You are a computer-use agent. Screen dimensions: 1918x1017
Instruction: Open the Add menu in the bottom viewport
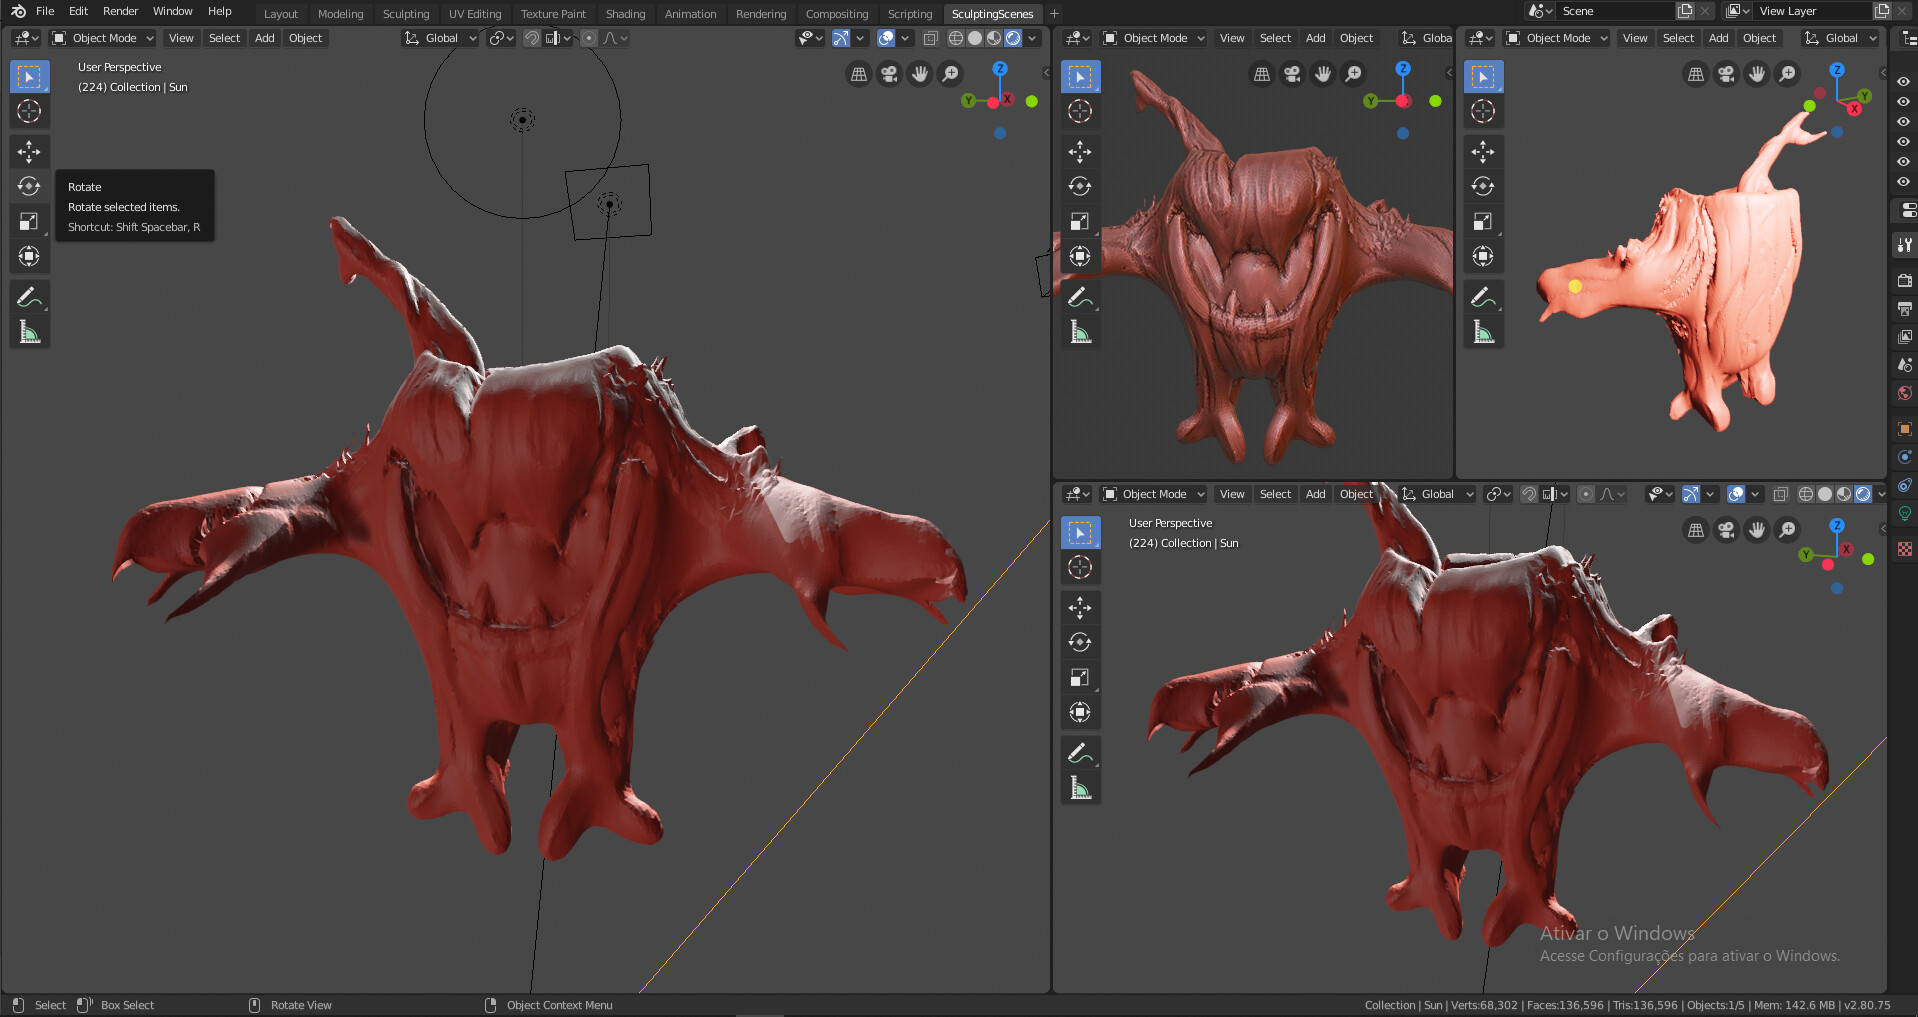pyautogui.click(x=1315, y=494)
